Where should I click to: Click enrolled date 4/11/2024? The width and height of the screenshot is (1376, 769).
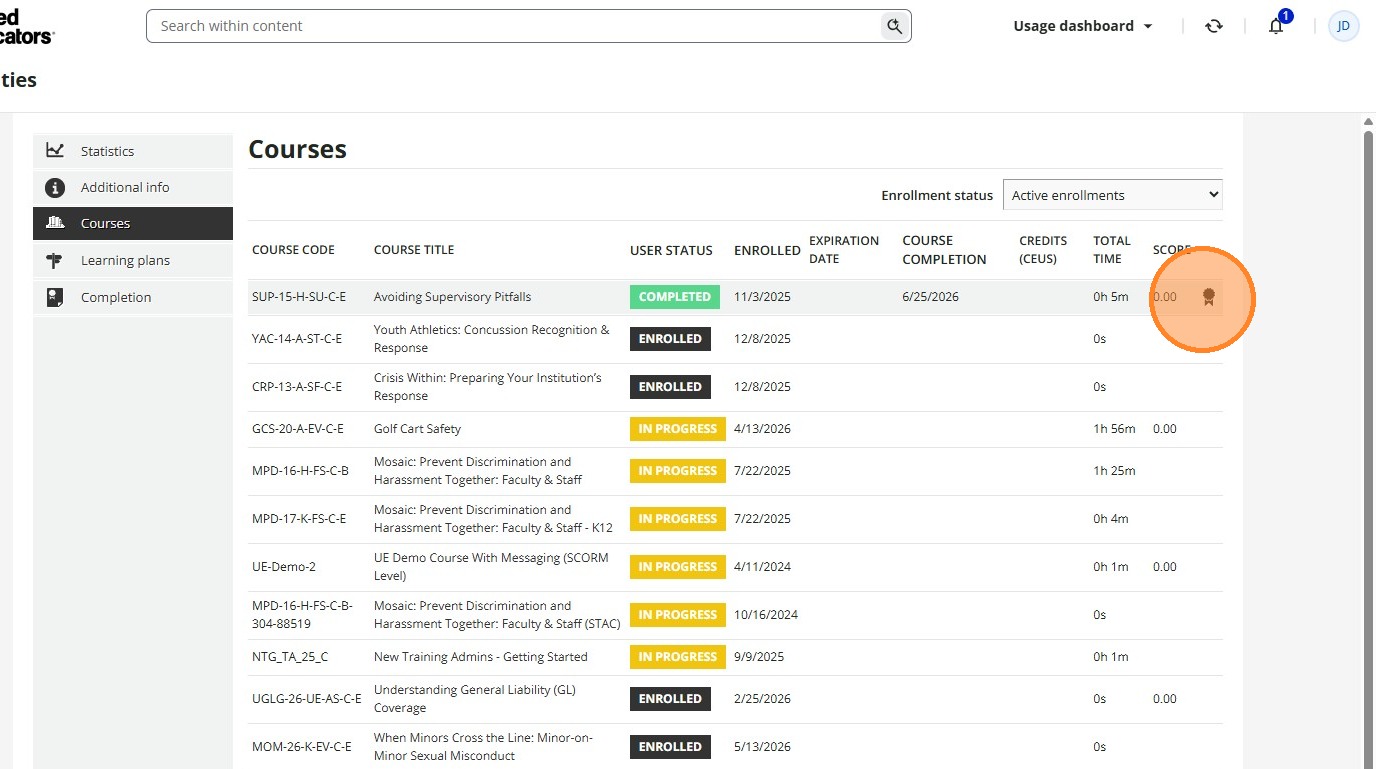[762, 567]
